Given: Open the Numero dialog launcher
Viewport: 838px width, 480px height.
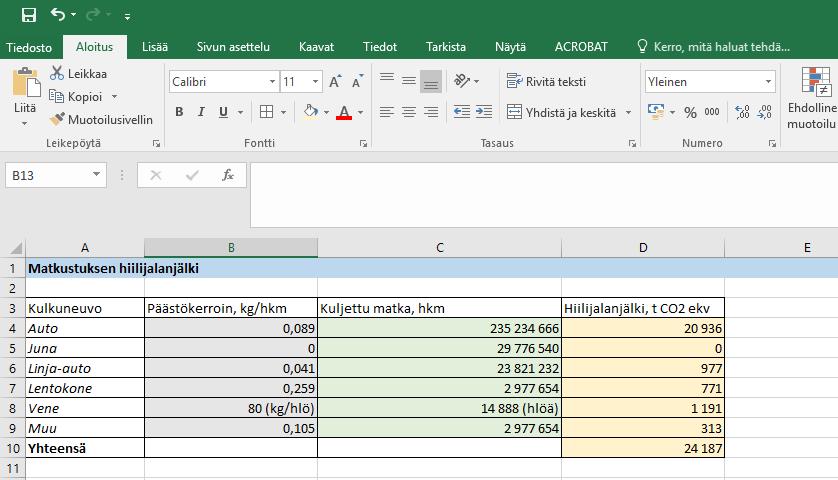Looking at the screenshot, I should (x=772, y=143).
